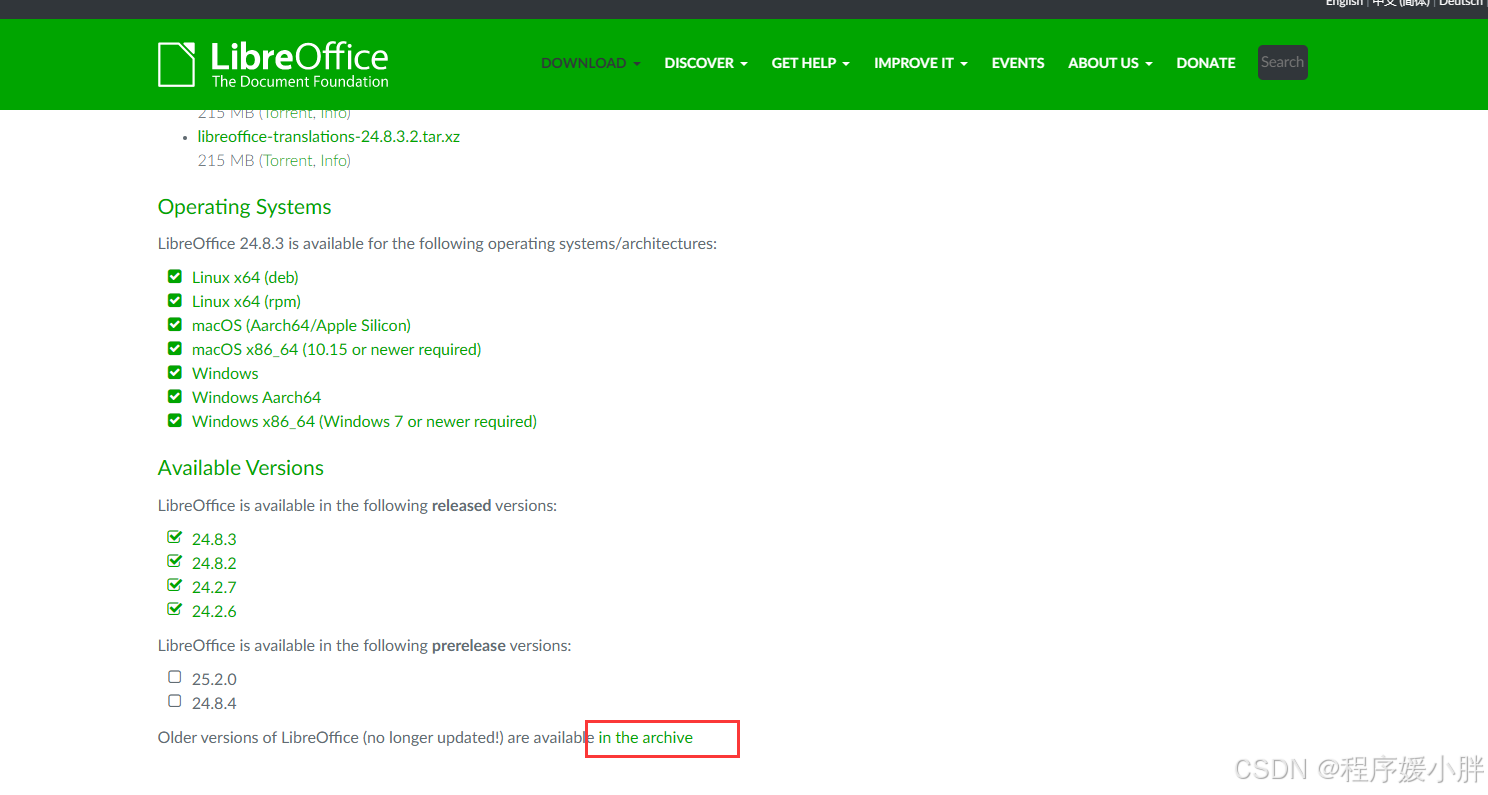
Task: Open the ABOUT US dropdown
Action: 1110,63
